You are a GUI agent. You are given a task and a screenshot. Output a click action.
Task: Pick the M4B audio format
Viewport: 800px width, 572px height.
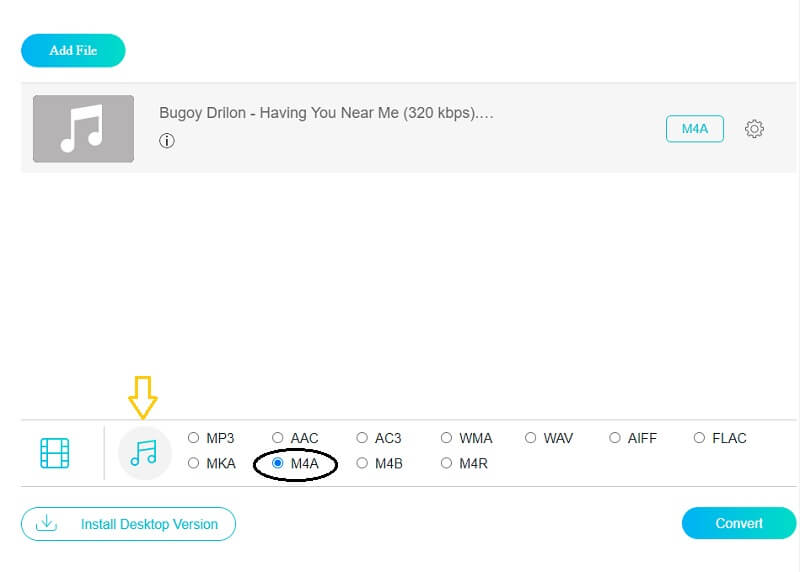coord(362,464)
